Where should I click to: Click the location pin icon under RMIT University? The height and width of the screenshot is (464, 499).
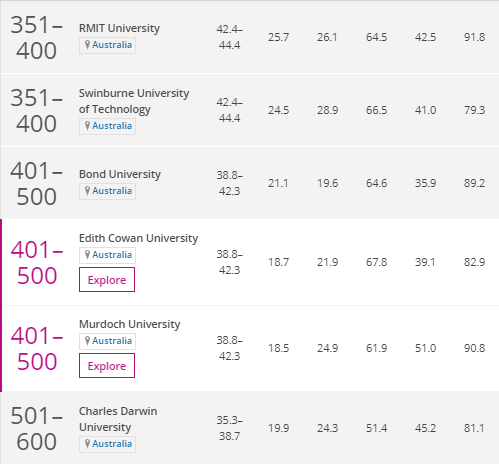[87, 45]
